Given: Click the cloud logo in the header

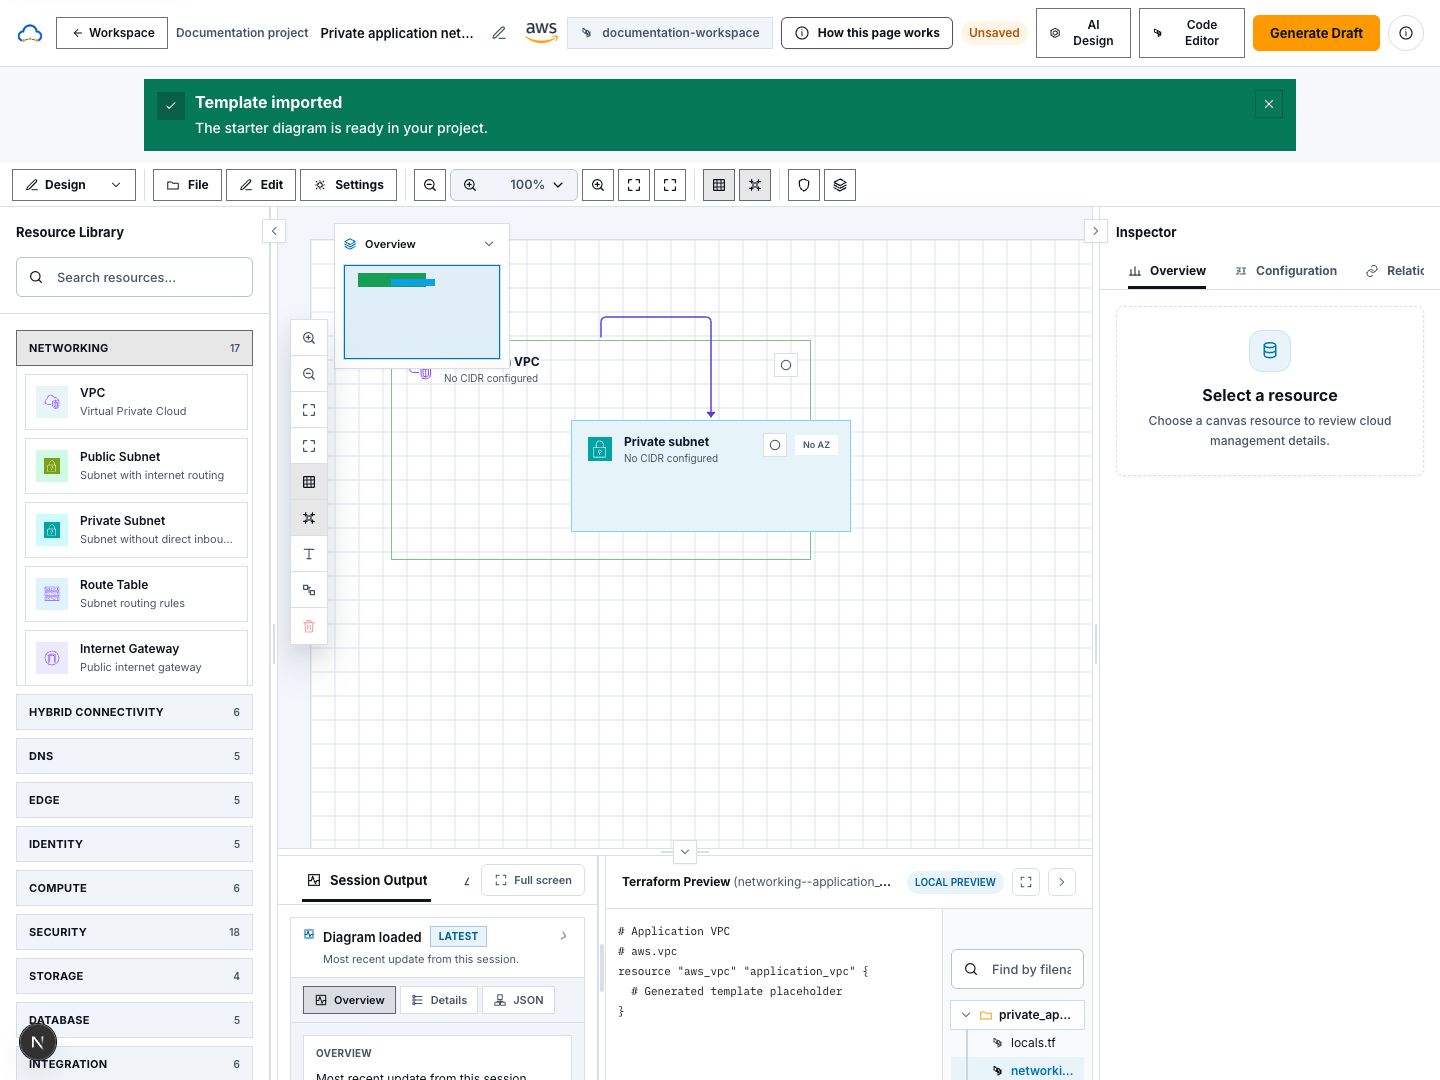Looking at the screenshot, I should click(30, 33).
